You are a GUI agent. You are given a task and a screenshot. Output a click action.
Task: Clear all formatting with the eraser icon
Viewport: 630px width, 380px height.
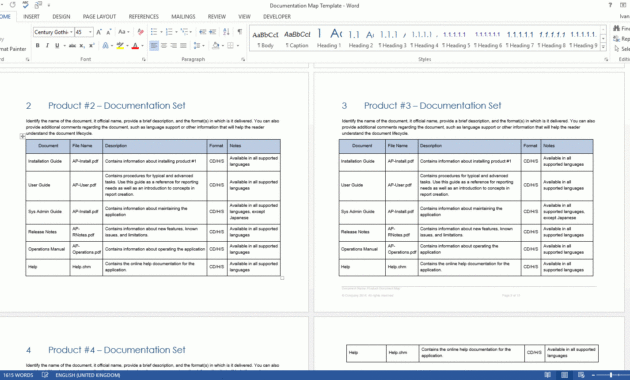[140, 32]
